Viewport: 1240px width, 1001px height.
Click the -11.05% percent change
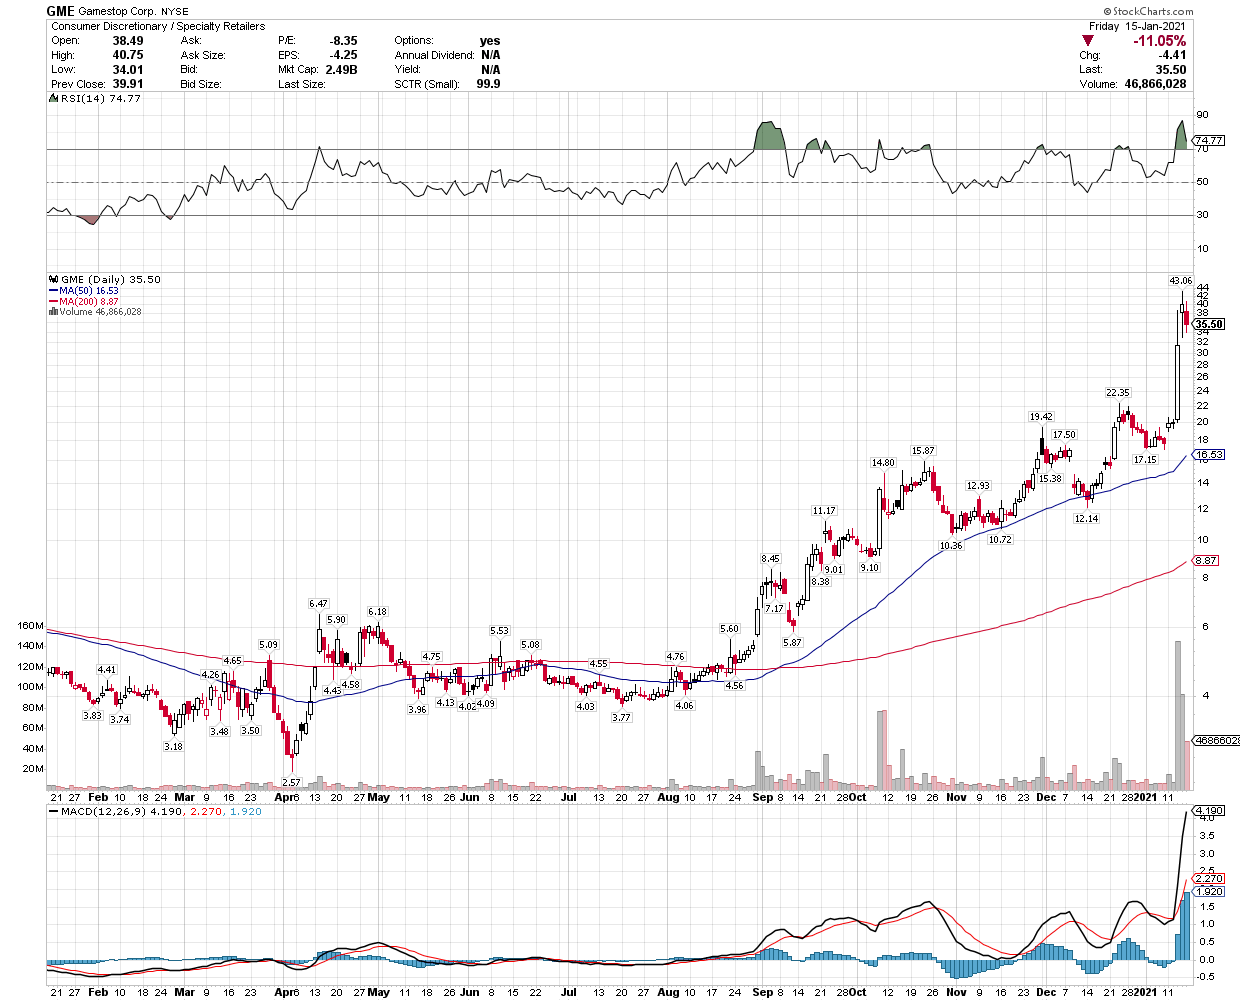(1160, 41)
